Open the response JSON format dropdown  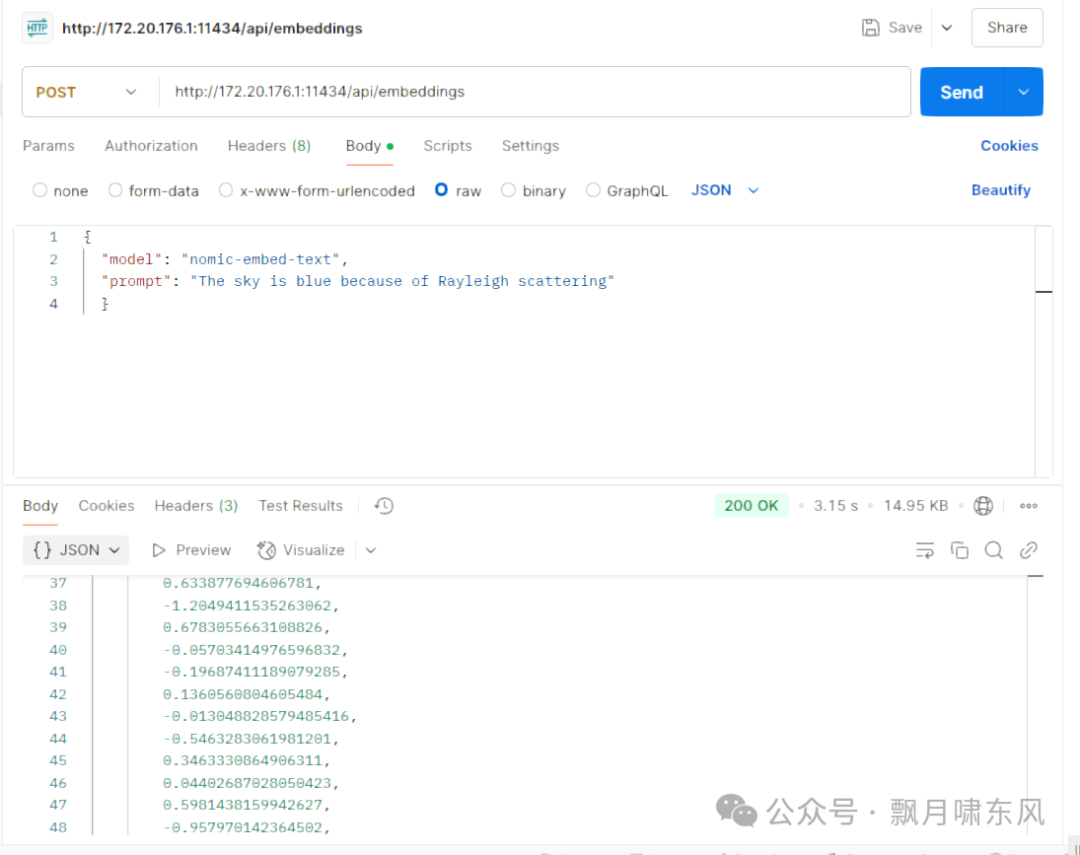coord(76,550)
